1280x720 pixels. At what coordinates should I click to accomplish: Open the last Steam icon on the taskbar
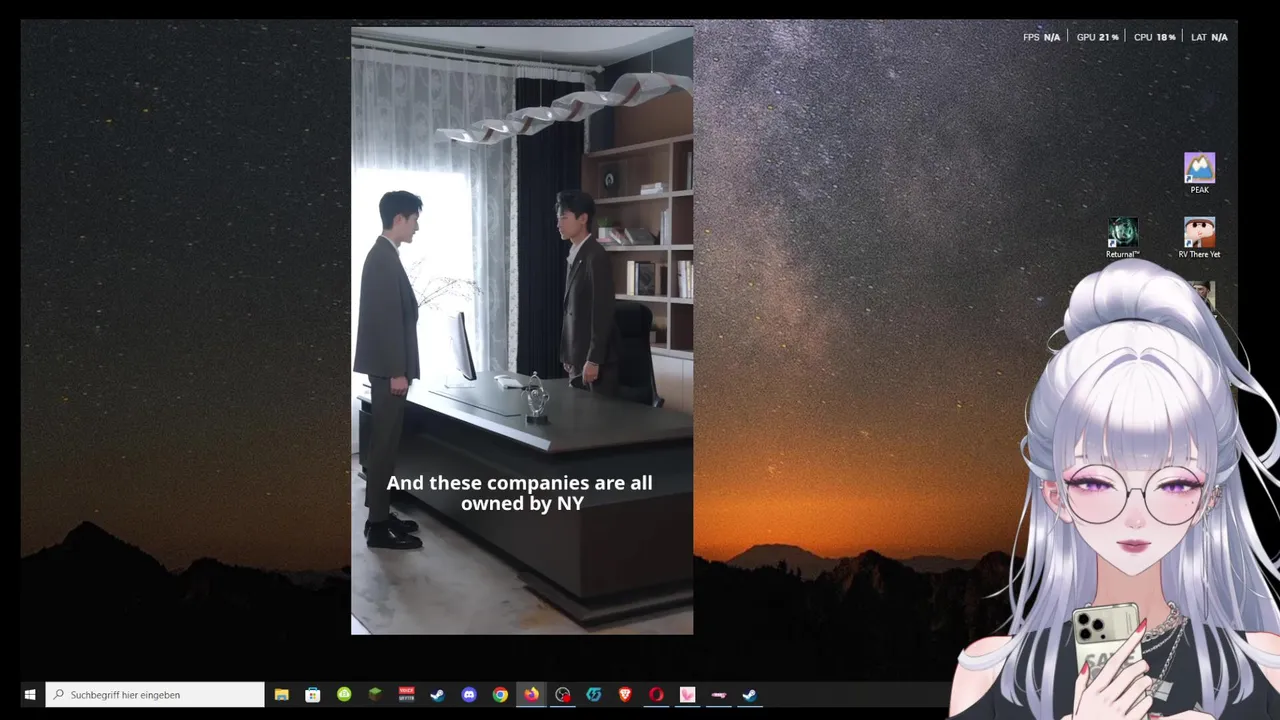click(749, 694)
